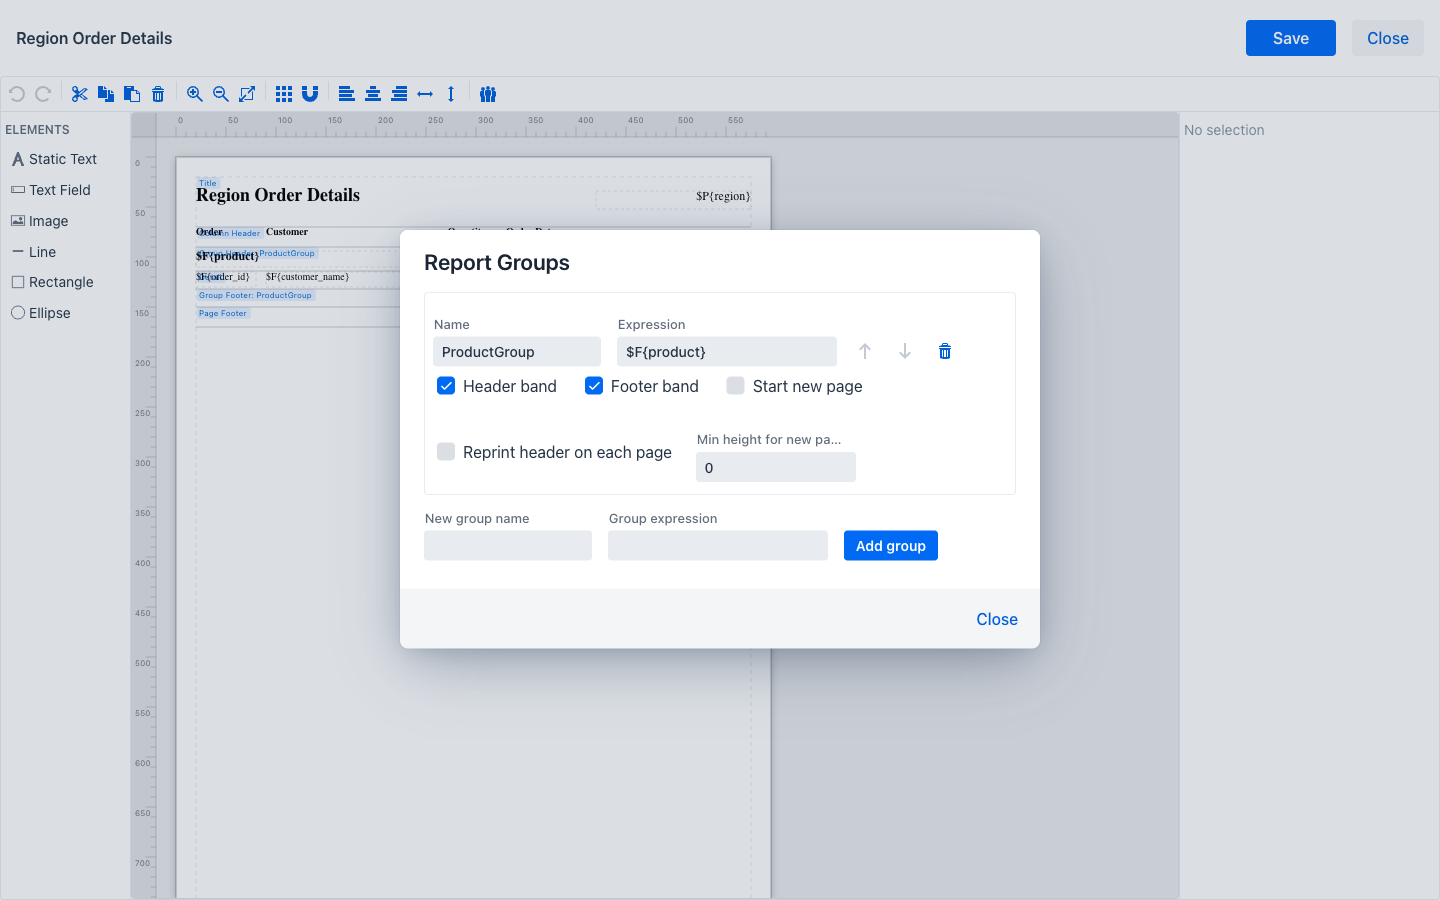Image resolution: width=1440 pixels, height=900 pixels.
Task: Click Group Footer: ProductGroup band label
Action: tap(255, 295)
